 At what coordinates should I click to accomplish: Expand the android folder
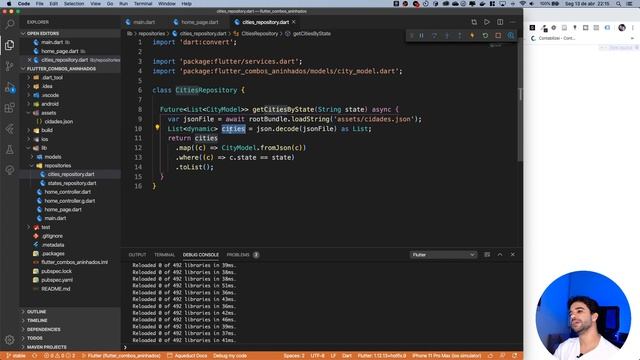tap(50, 104)
